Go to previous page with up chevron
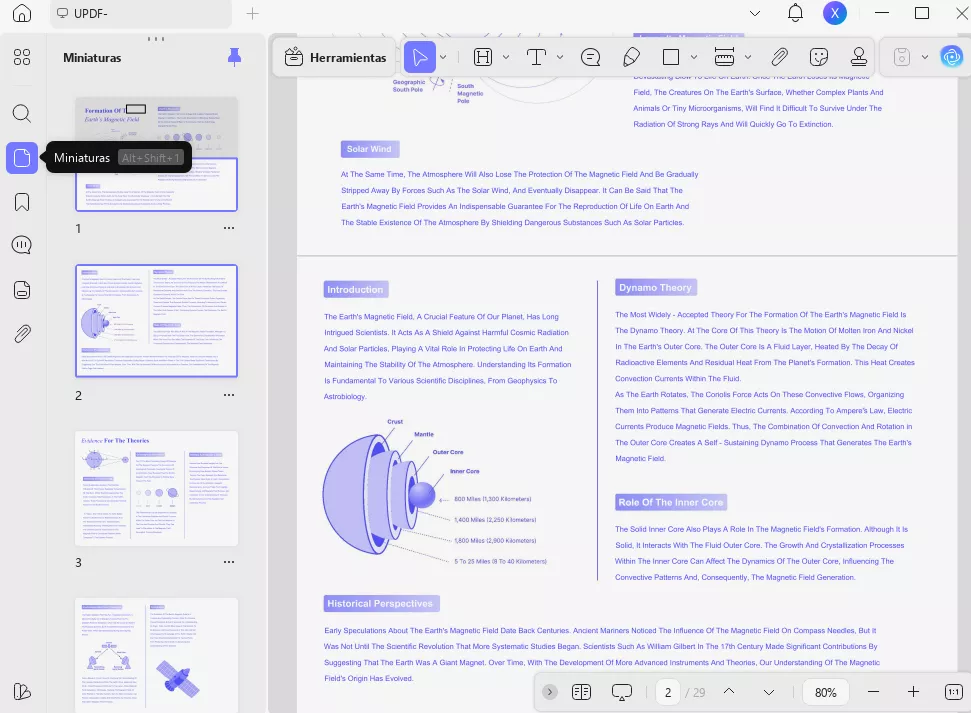Image resolution: width=971 pixels, height=713 pixels. point(729,692)
